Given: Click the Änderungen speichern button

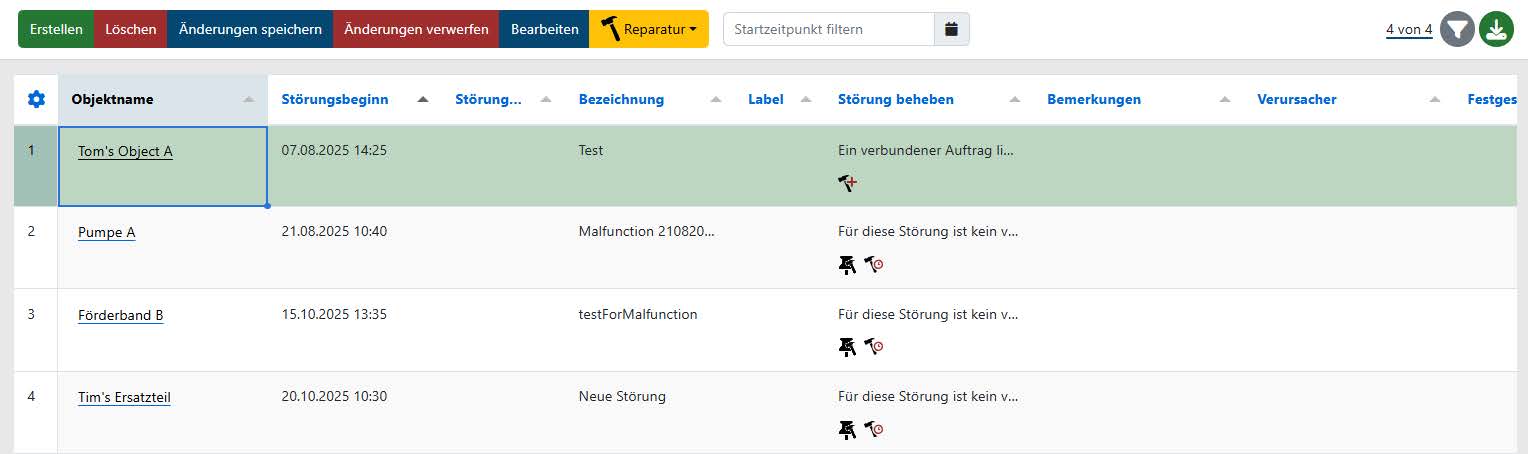Looking at the screenshot, I should point(250,29).
